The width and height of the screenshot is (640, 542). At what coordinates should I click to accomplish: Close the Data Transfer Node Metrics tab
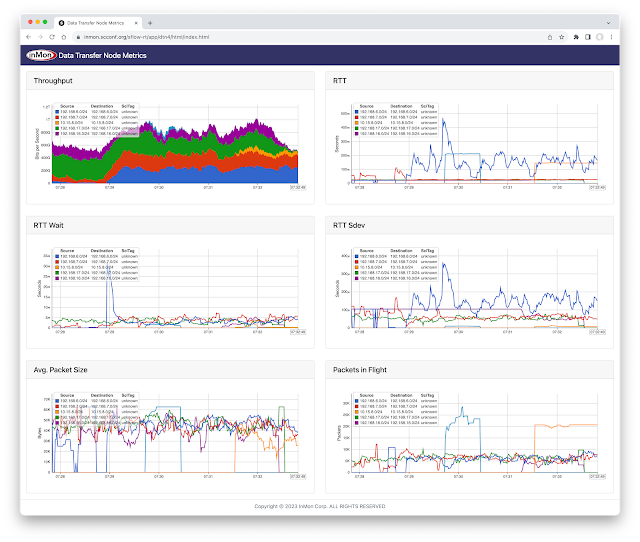[x=136, y=23]
